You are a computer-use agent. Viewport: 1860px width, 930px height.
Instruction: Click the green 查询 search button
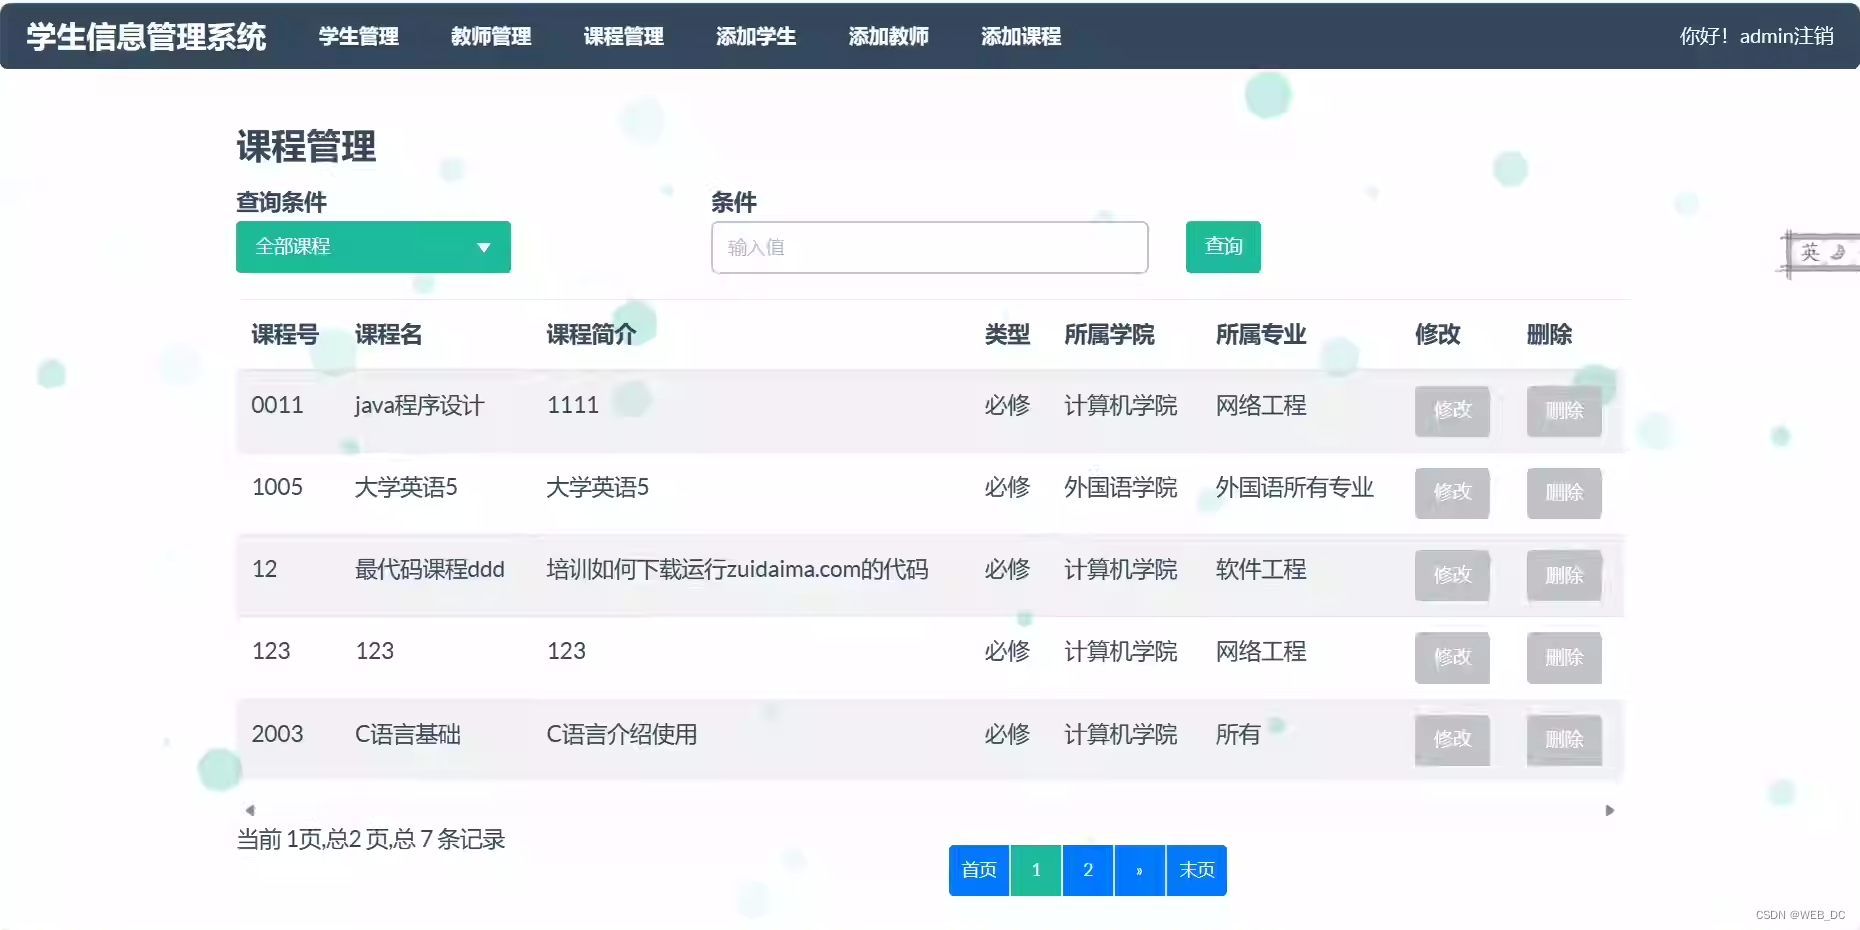[1223, 247]
